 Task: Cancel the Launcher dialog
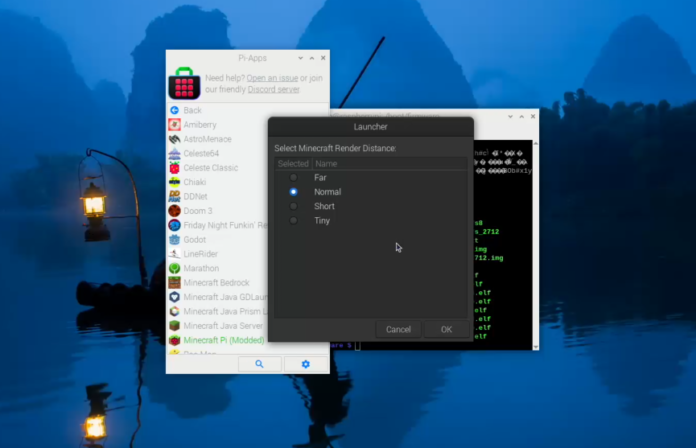point(398,329)
